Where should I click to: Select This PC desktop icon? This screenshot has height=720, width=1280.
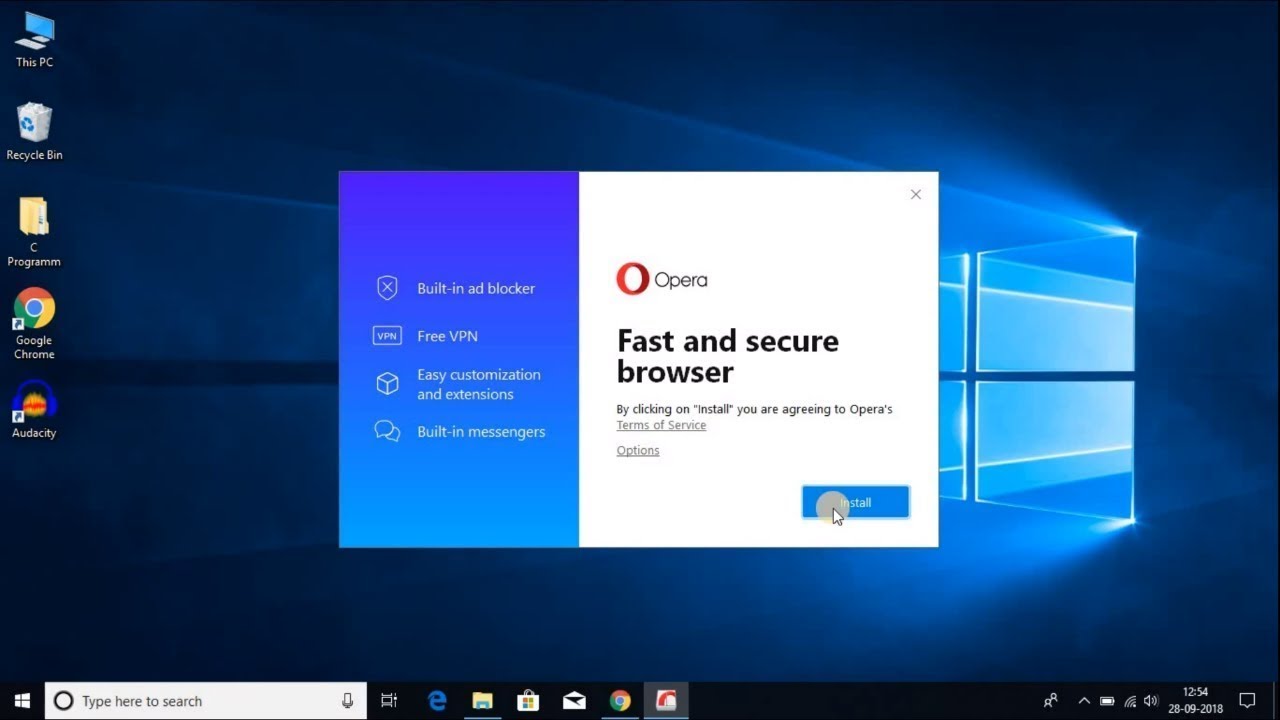point(34,40)
